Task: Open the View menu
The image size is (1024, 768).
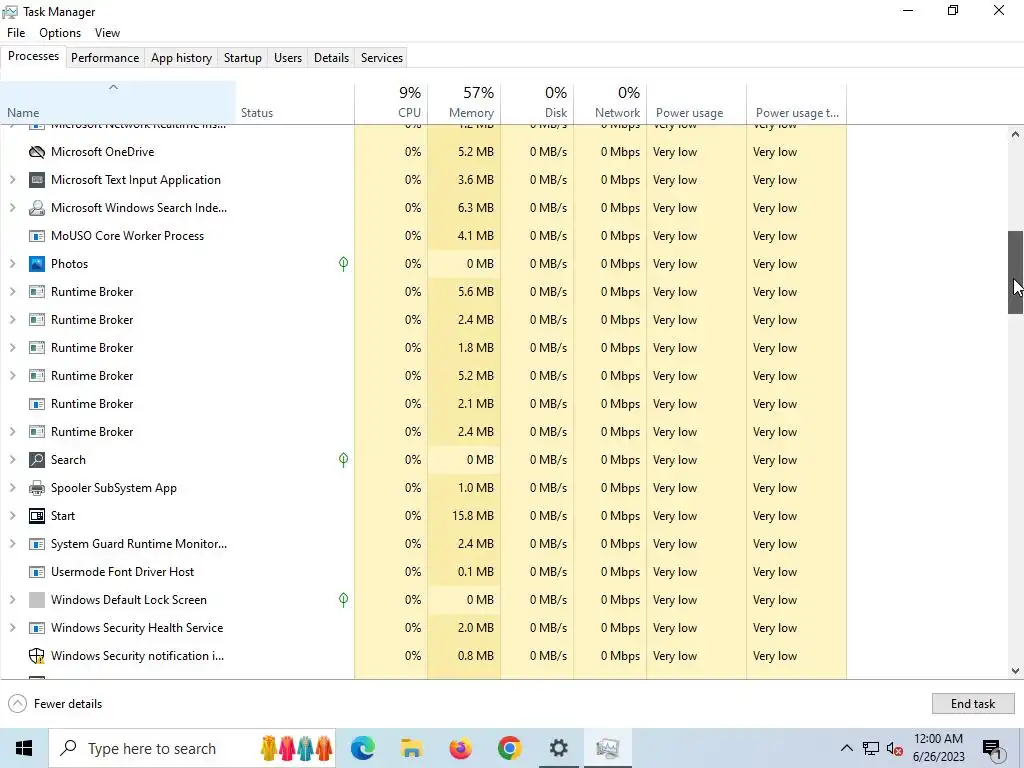Action: pos(107,33)
